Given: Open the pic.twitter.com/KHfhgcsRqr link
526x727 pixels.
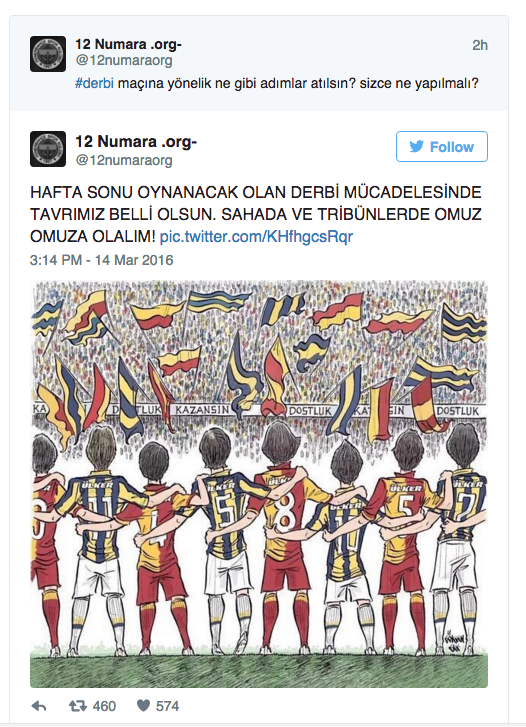Looking at the screenshot, I should pyautogui.click(x=256, y=236).
